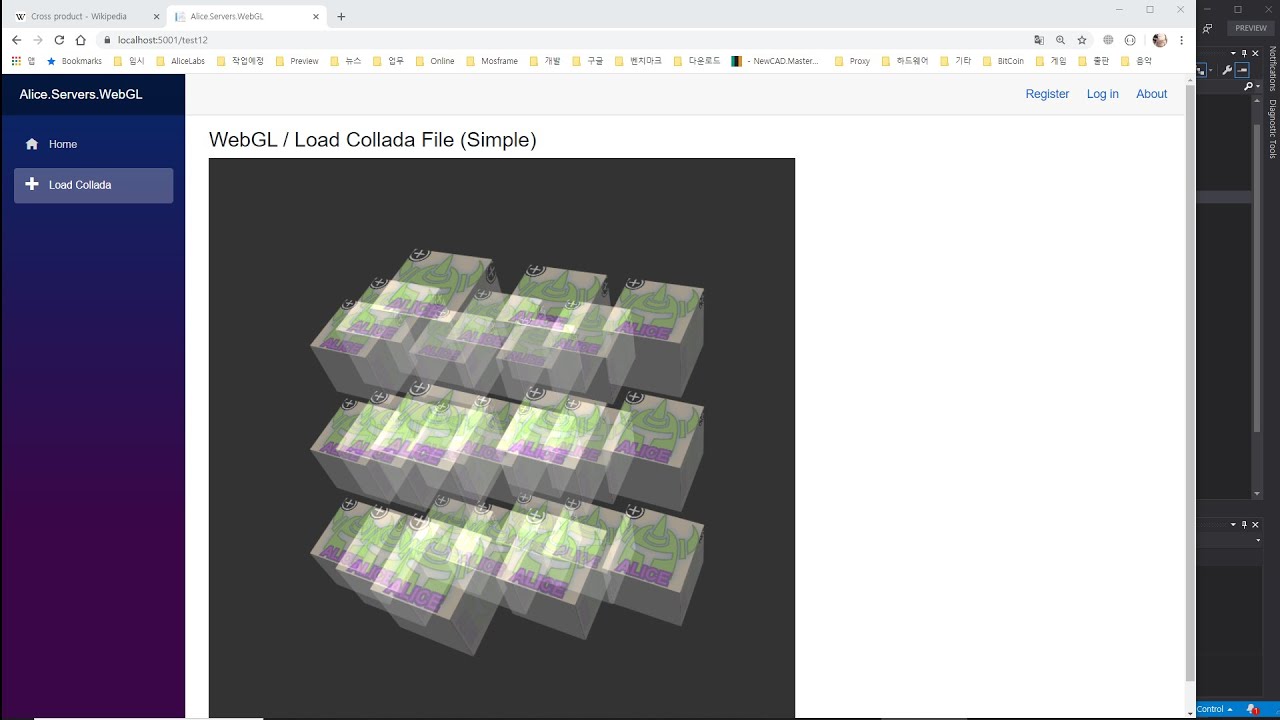Select the Alice.Servers.WebGL tab
1280x720 pixels.
click(x=245, y=16)
